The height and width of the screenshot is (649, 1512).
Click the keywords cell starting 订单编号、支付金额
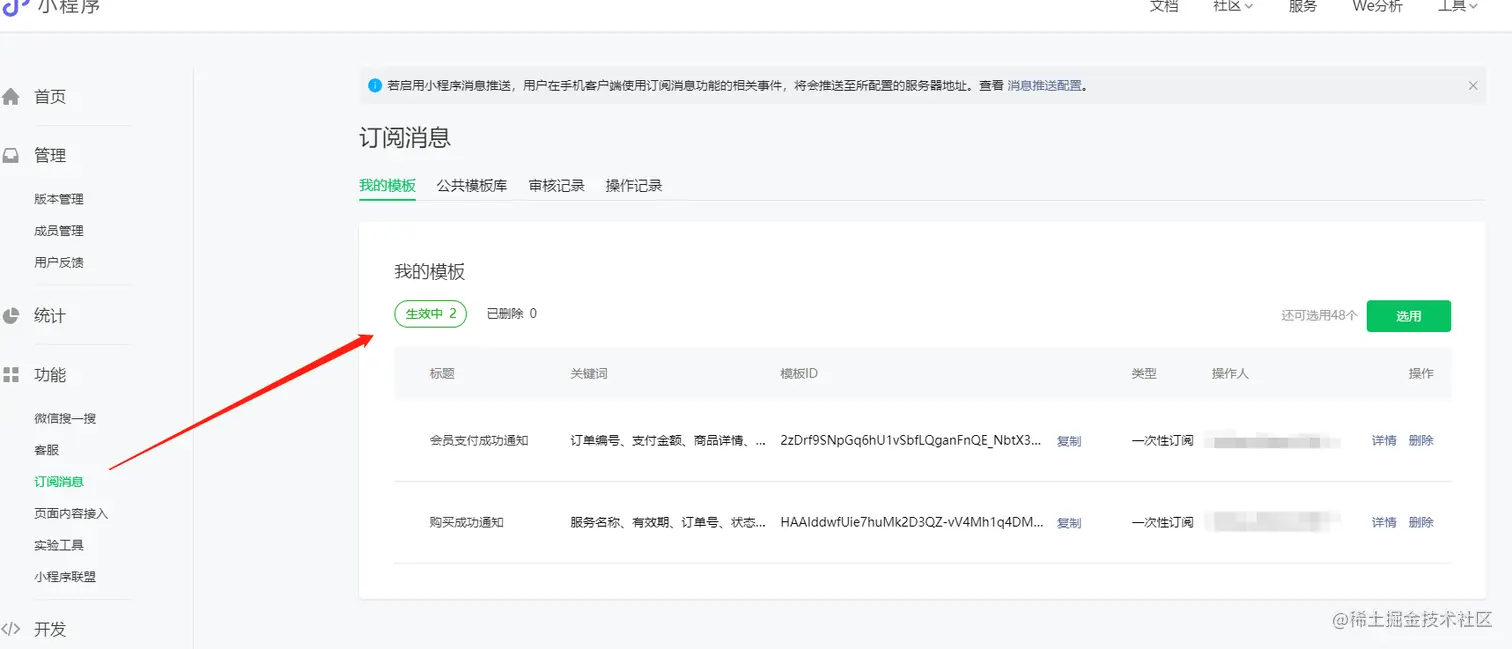[668, 441]
